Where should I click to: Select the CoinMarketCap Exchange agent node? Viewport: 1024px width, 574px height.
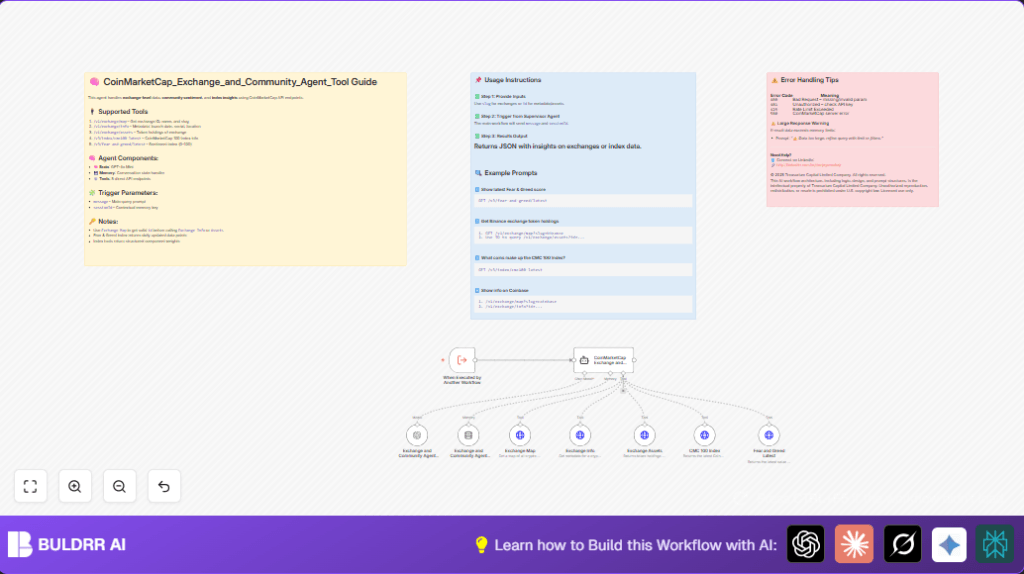pos(603,360)
